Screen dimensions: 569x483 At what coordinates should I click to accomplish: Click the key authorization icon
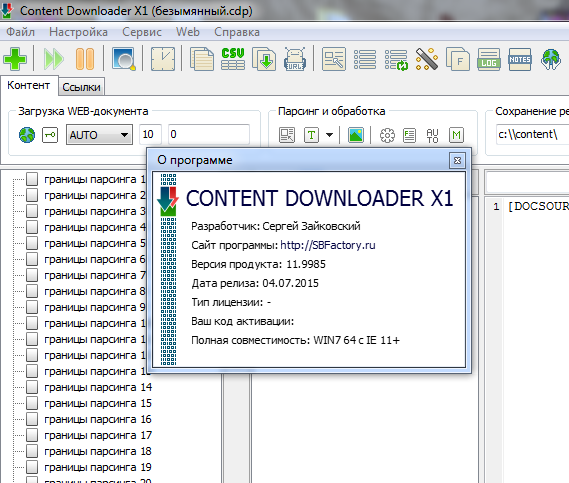coord(50,135)
